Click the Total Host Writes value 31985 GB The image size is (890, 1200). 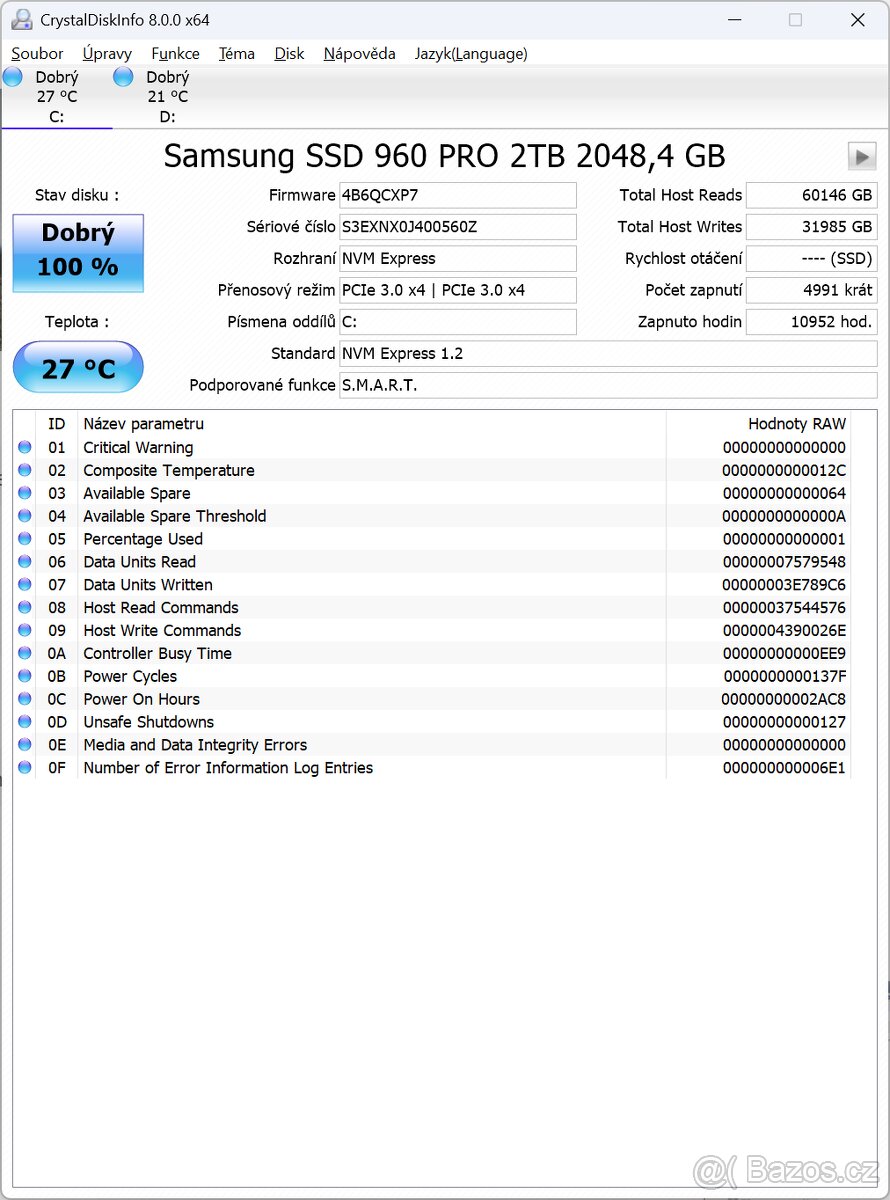coord(812,227)
